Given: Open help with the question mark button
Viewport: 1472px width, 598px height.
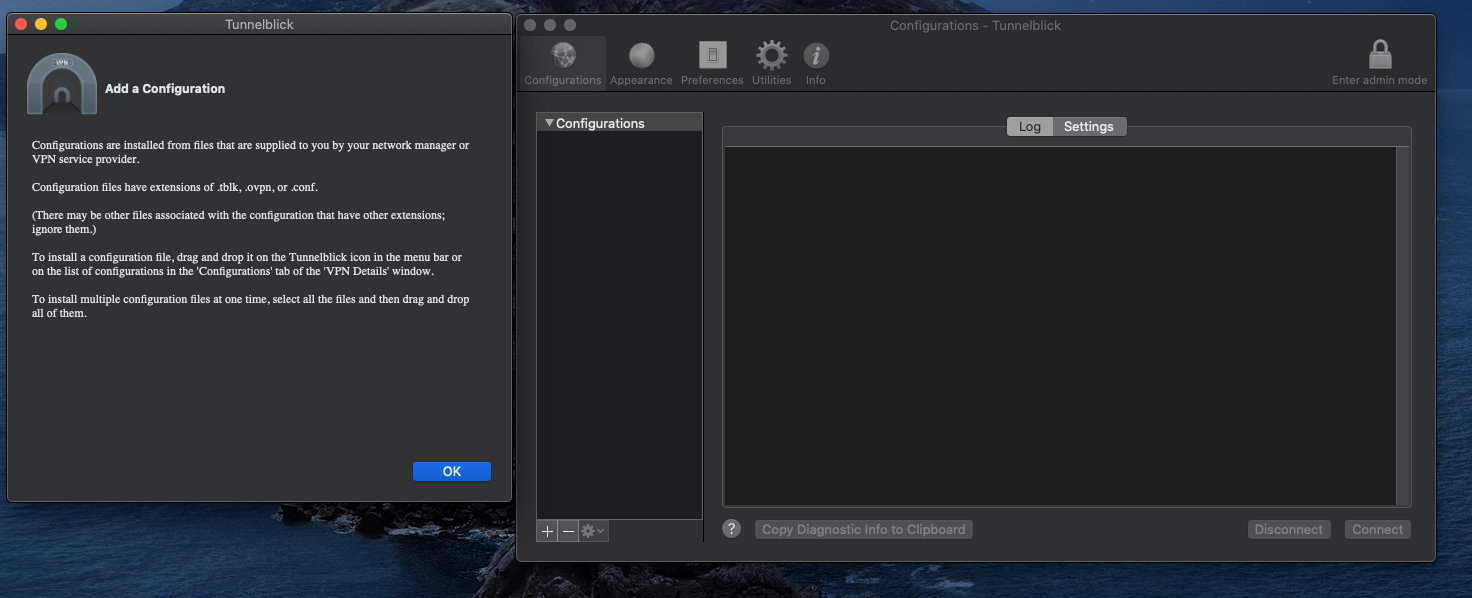Looking at the screenshot, I should click(732, 529).
